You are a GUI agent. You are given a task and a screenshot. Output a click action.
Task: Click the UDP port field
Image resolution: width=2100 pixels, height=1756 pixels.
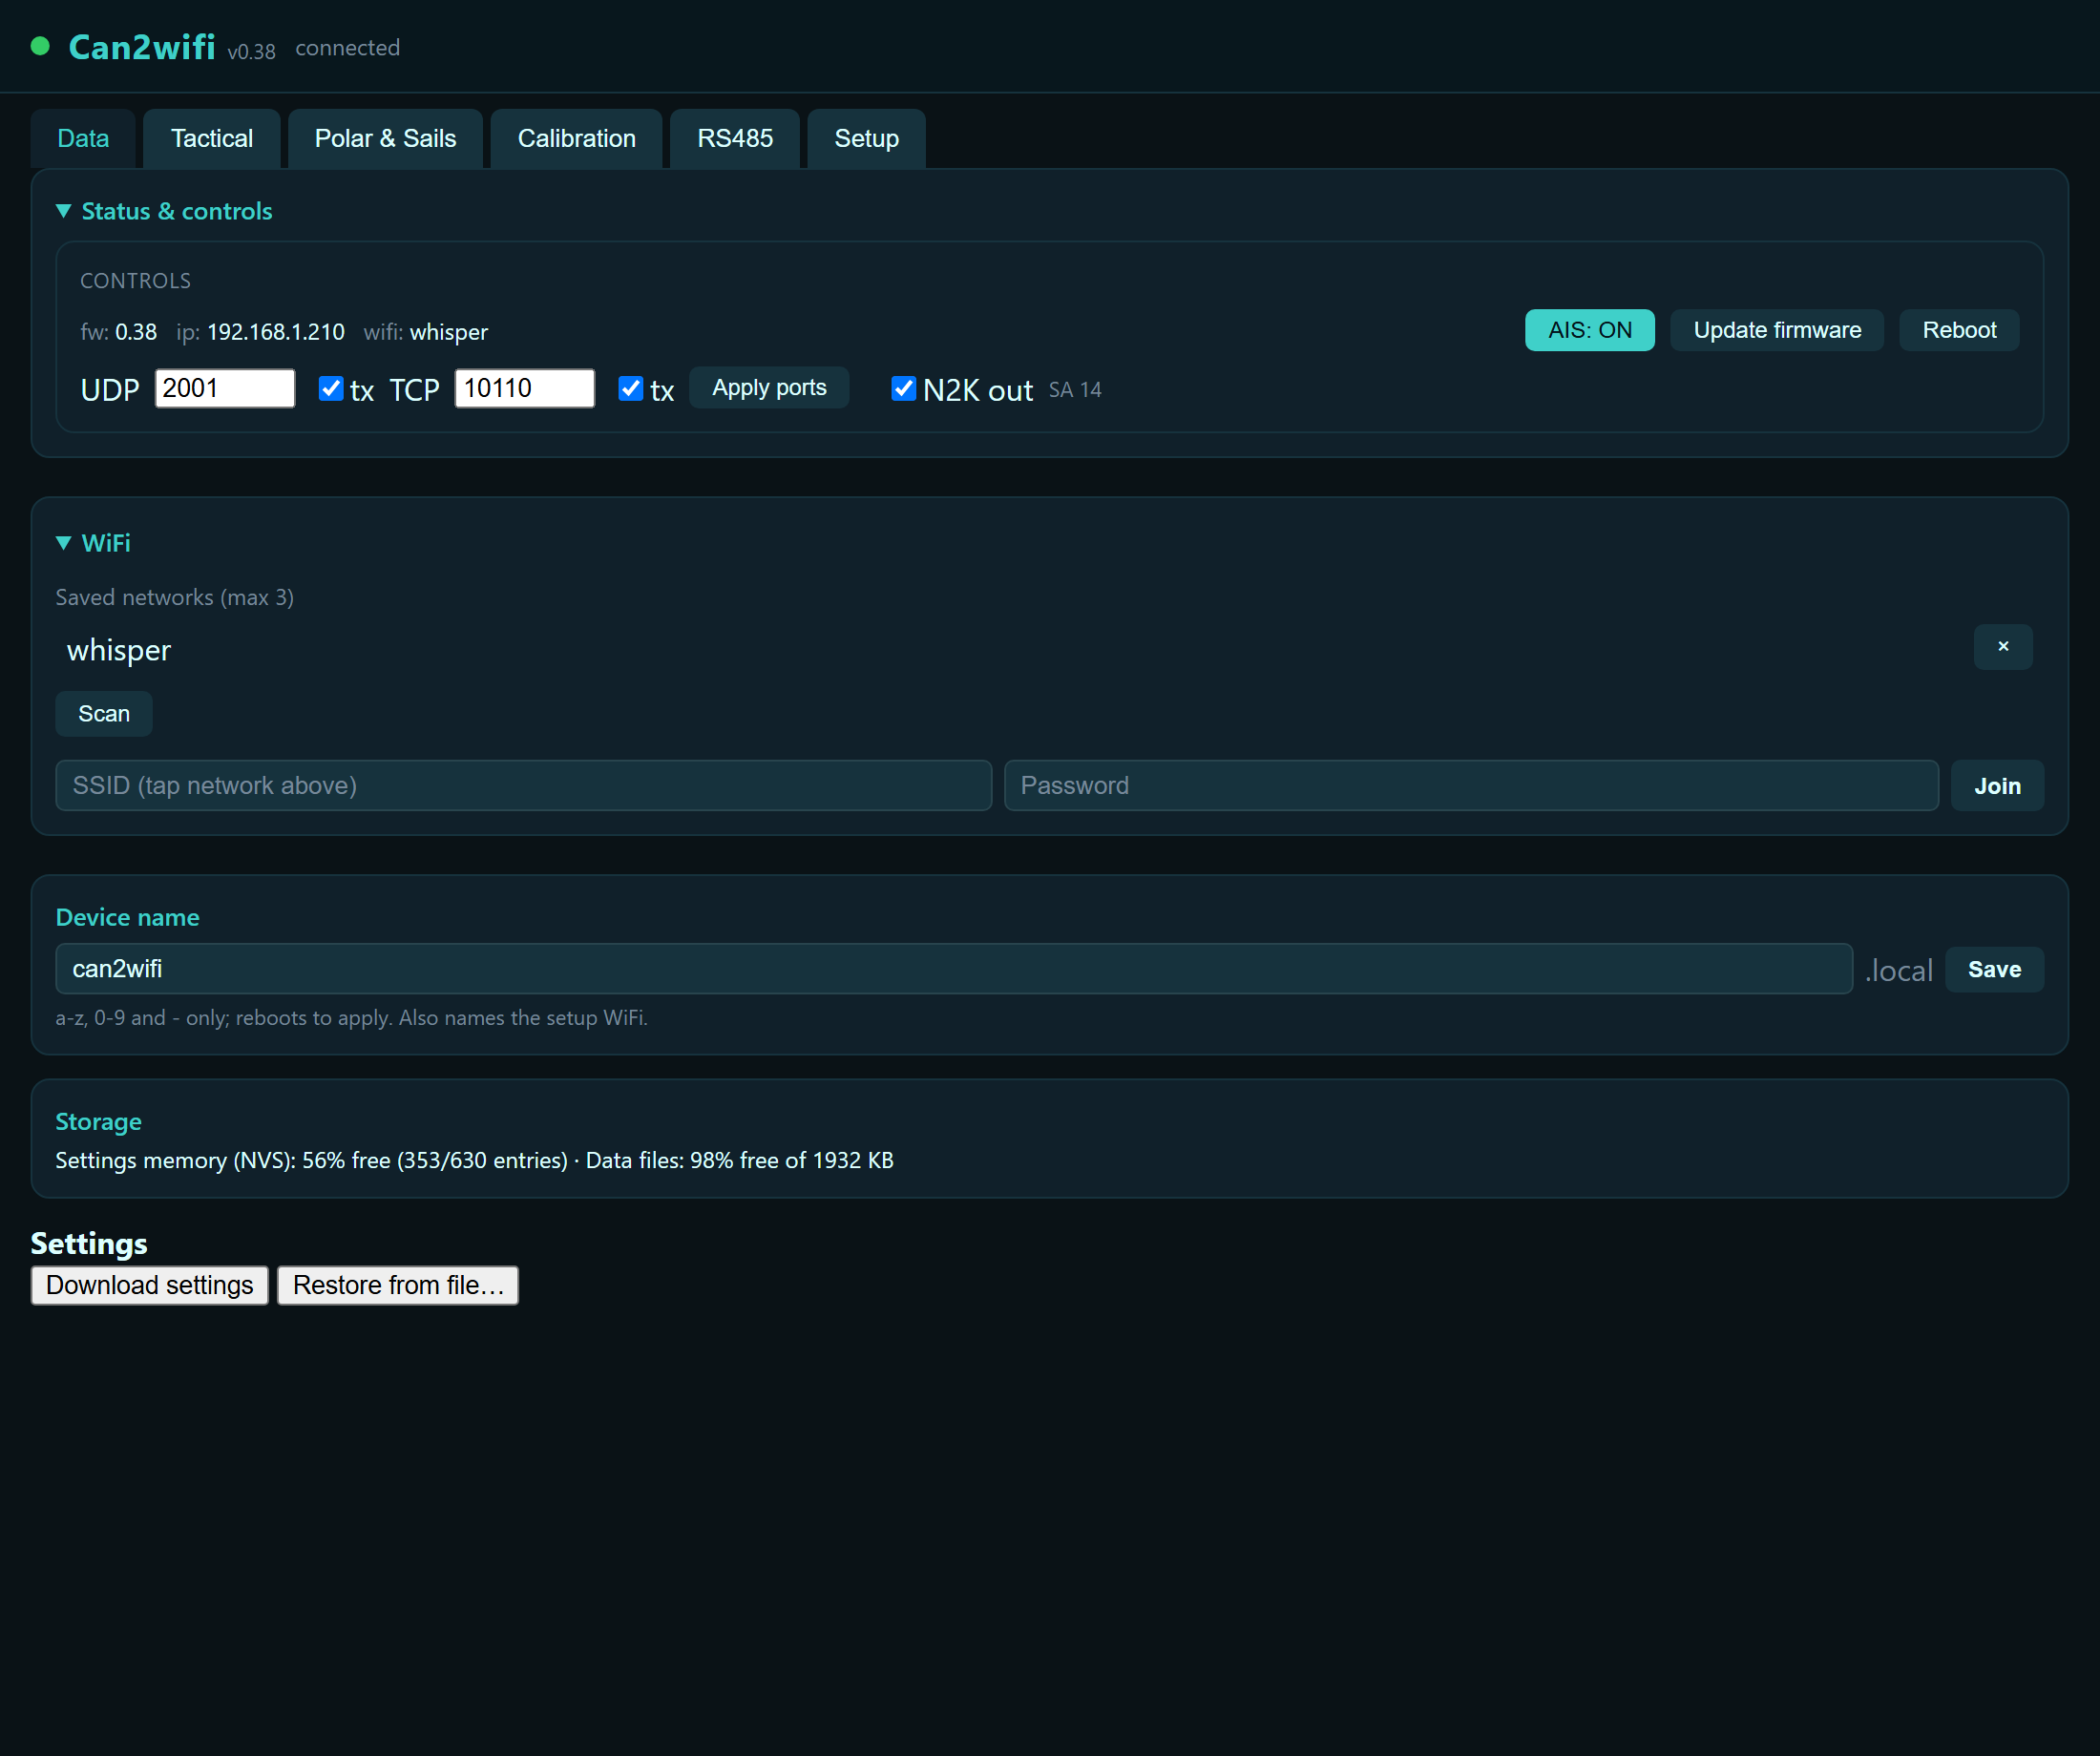(x=225, y=388)
